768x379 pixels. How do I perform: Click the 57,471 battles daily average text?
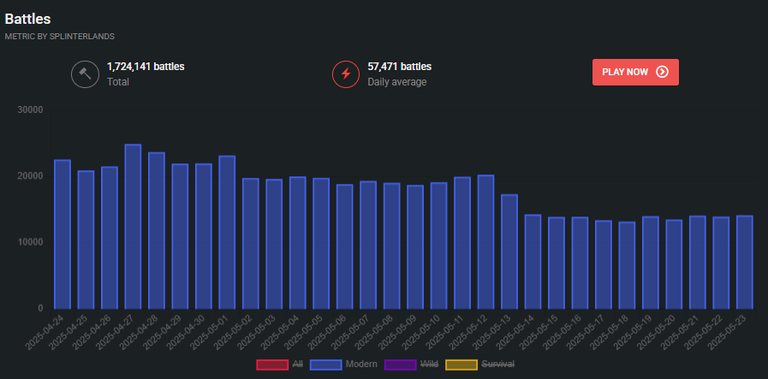coord(400,67)
